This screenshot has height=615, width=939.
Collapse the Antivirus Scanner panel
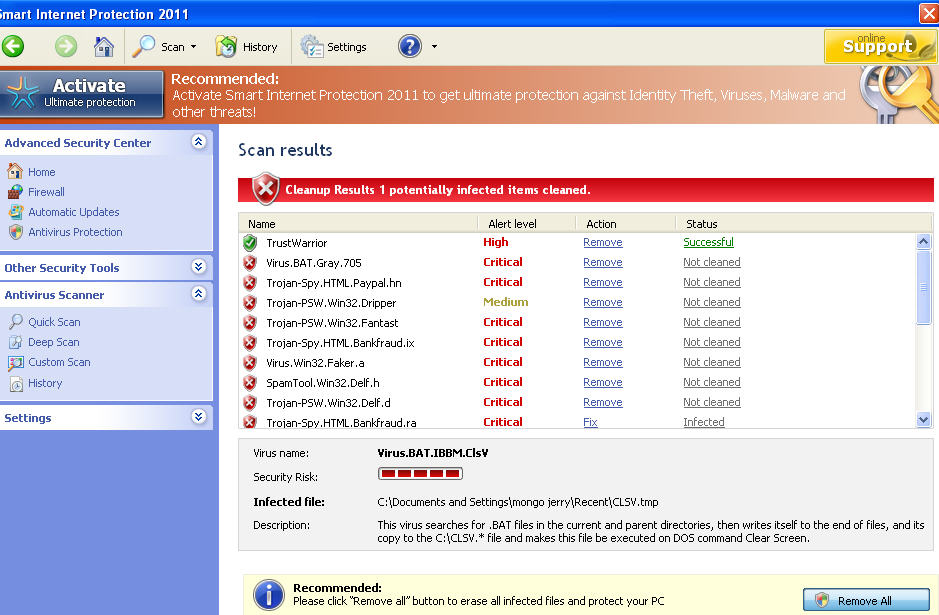tap(199, 293)
